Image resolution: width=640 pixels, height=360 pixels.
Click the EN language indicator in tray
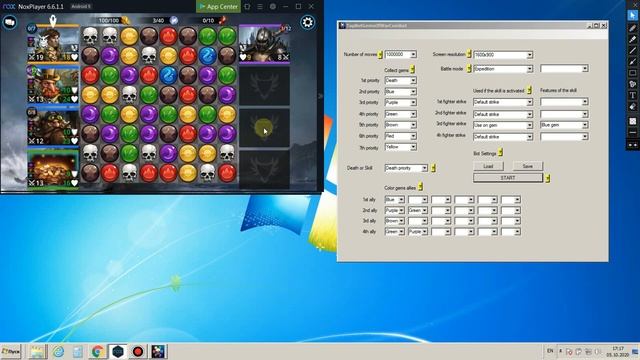[x=550, y=351]
